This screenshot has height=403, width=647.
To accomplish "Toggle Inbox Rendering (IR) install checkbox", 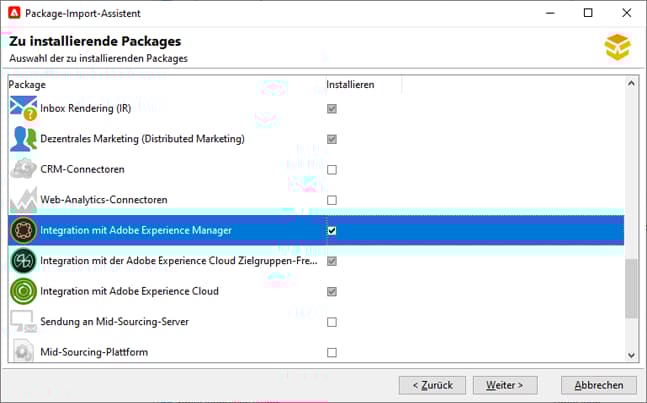I will (x=332, y=108).
